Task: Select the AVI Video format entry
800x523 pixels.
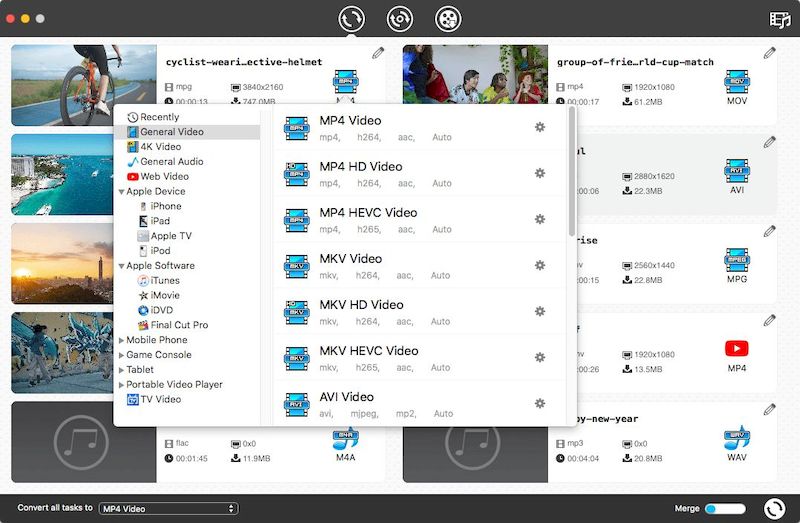Action: [x=419, y=404]
